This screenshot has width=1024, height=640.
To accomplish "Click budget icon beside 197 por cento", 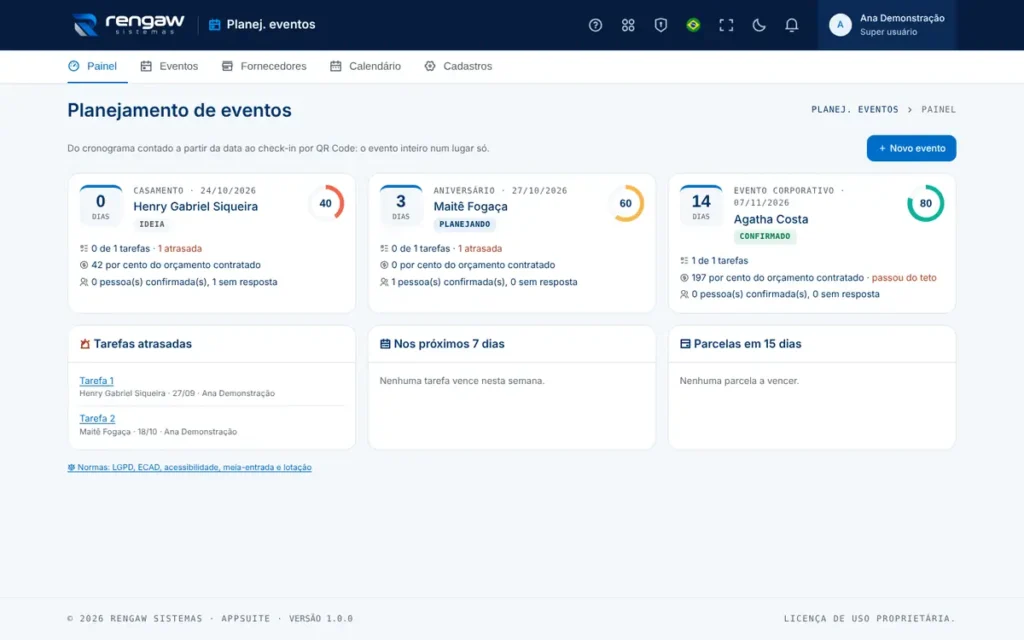I will [684, 278].
